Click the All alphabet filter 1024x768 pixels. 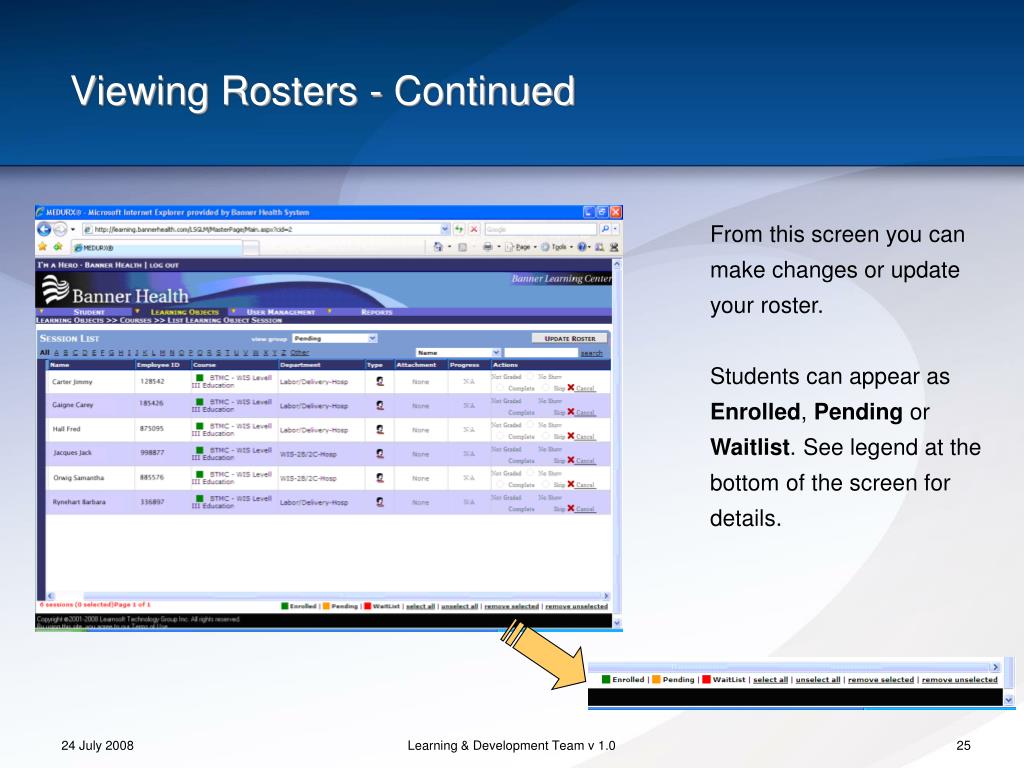44,353
